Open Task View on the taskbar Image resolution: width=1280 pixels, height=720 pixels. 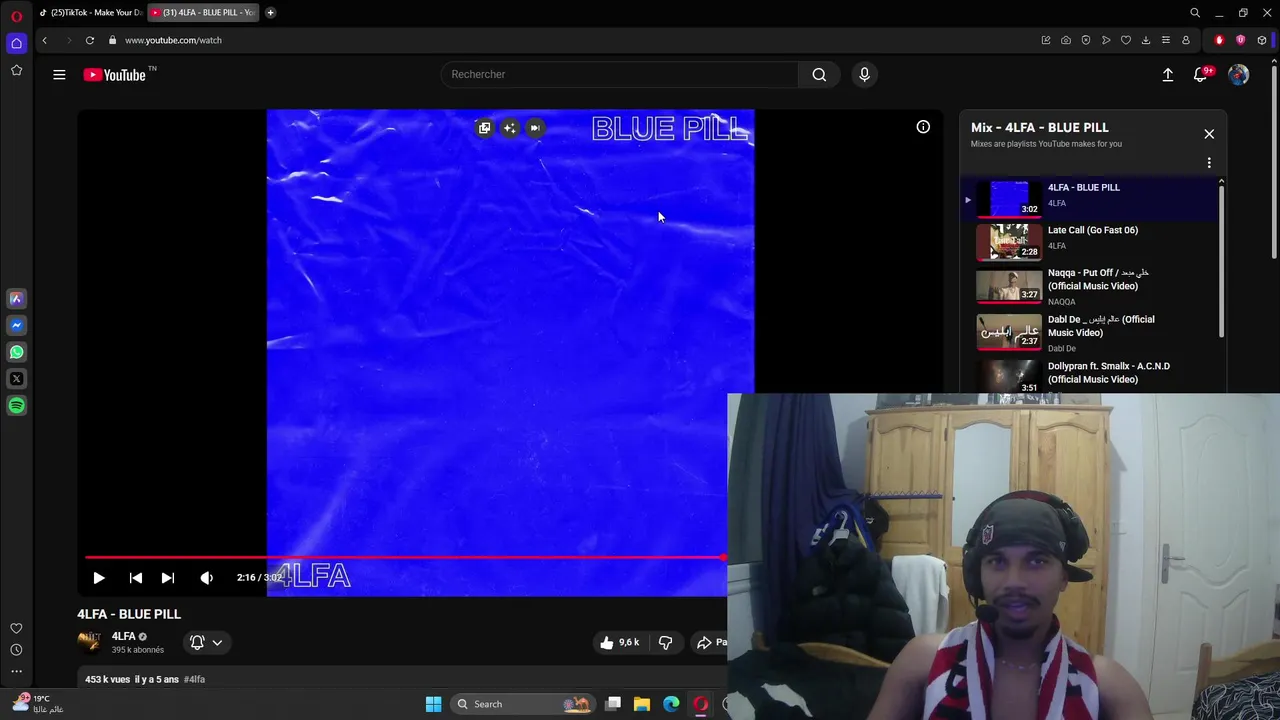(613, 704)
